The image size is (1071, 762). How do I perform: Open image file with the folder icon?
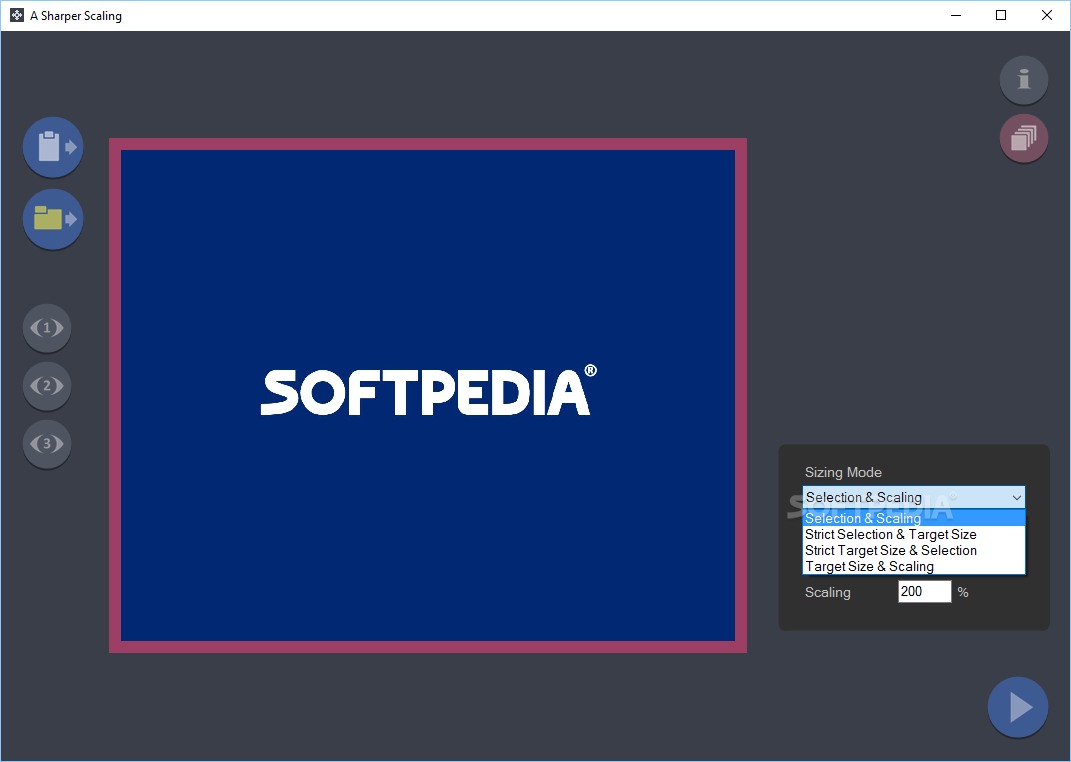click(x=53, y=219)
